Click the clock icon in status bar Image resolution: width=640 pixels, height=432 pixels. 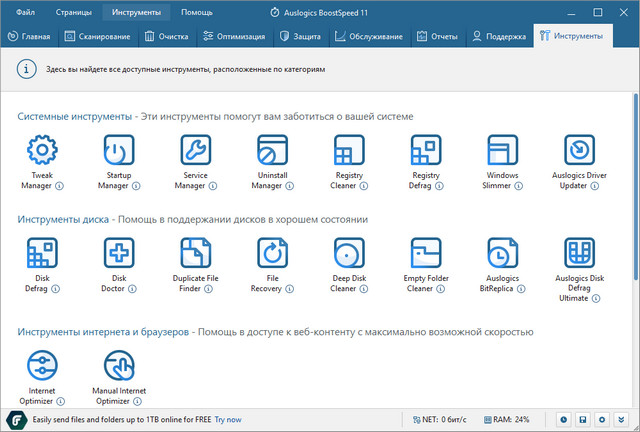point(565,420)
